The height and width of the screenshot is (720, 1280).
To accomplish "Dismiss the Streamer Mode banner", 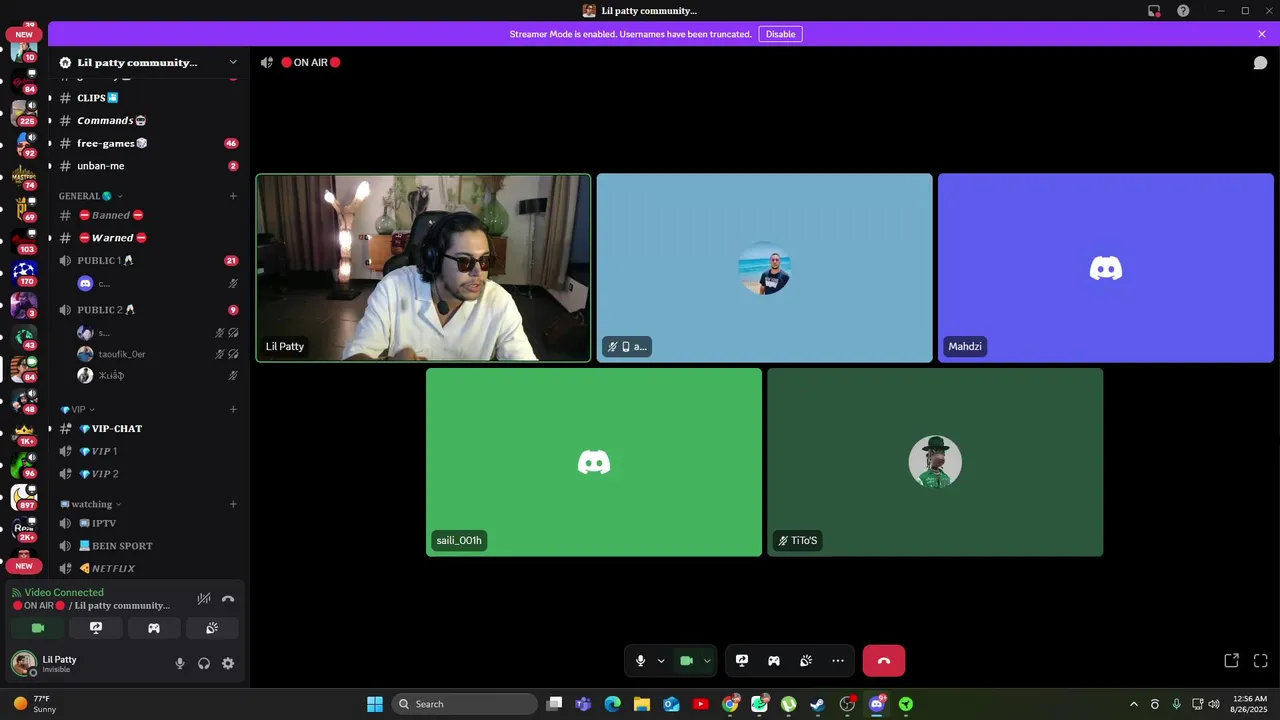I will point(1262,34).
